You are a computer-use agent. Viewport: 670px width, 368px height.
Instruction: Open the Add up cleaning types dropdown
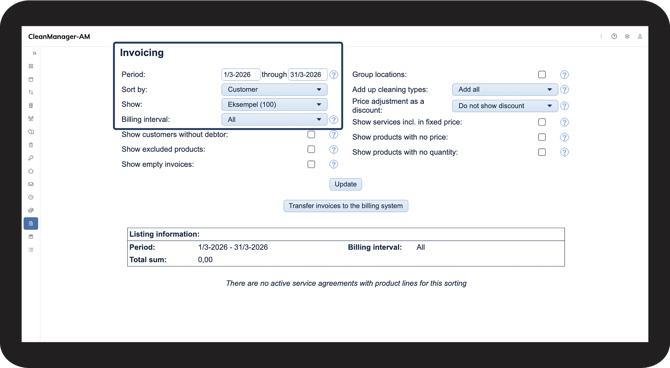pyautogui.click(x=505, y=89)
